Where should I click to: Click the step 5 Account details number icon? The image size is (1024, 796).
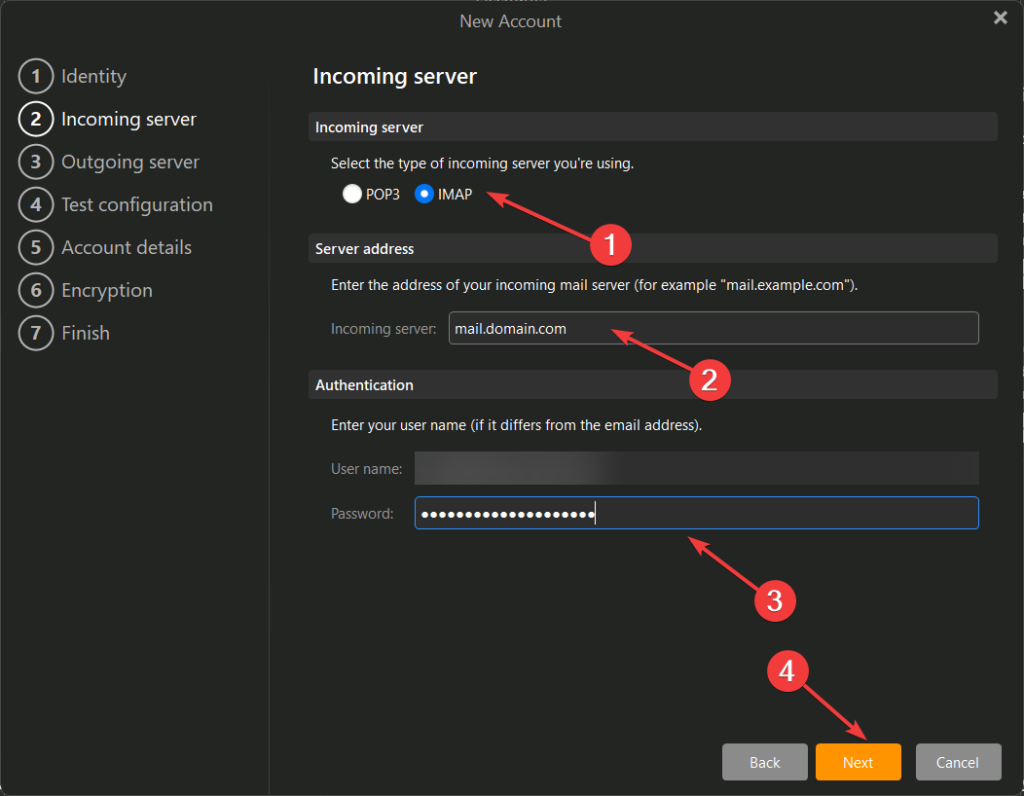[35, 248]
